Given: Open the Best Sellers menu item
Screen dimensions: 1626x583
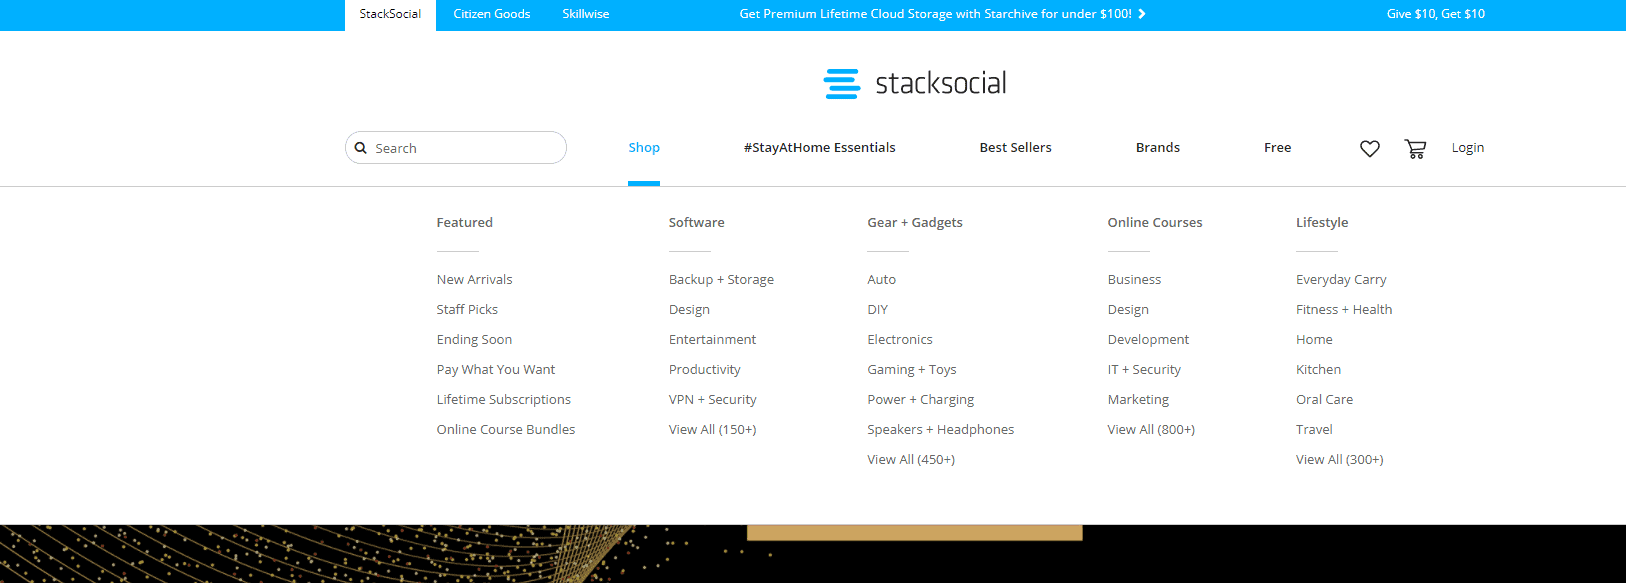Looking at the screenshot, I should click(1015, 147).
